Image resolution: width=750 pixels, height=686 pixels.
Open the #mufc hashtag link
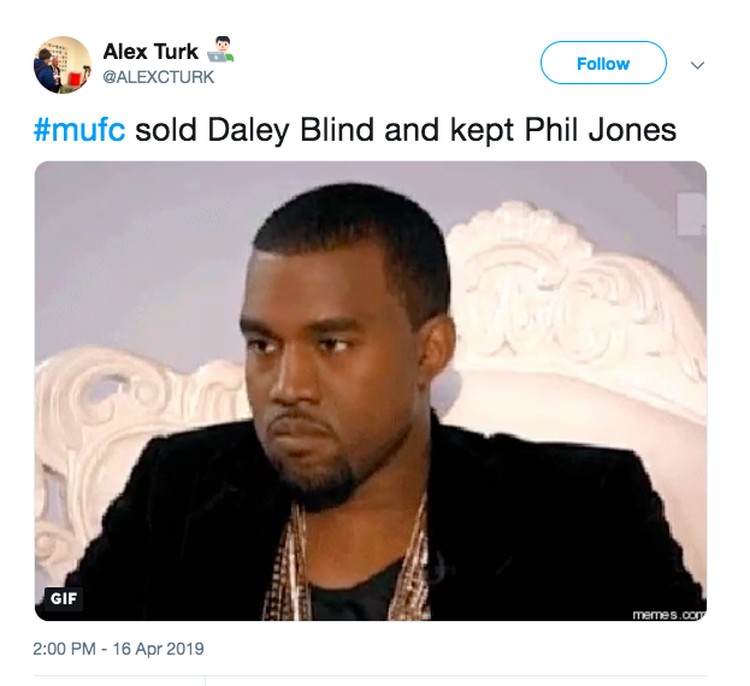click(x=79, y=130)
